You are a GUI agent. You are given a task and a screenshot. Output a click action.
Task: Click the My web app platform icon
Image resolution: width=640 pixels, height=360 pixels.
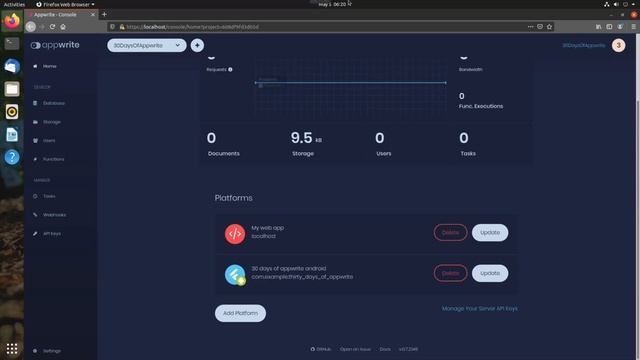pos(235,233)
